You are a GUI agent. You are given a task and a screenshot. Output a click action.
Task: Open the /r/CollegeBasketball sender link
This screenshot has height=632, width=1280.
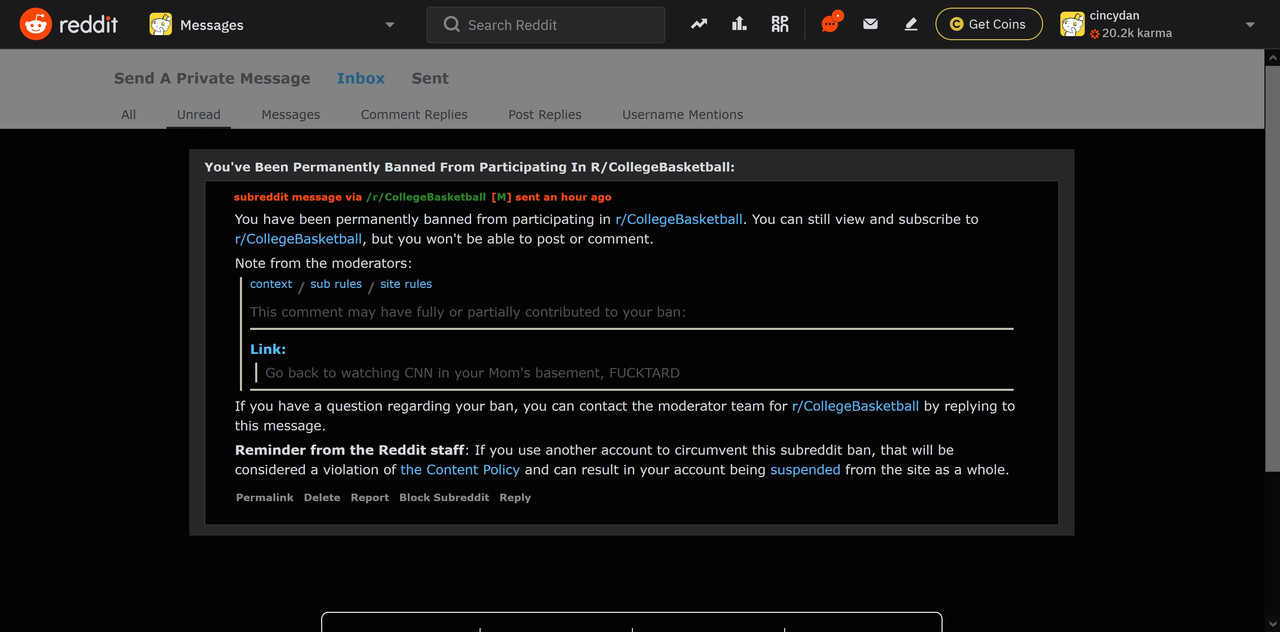(x=426, y=197)
